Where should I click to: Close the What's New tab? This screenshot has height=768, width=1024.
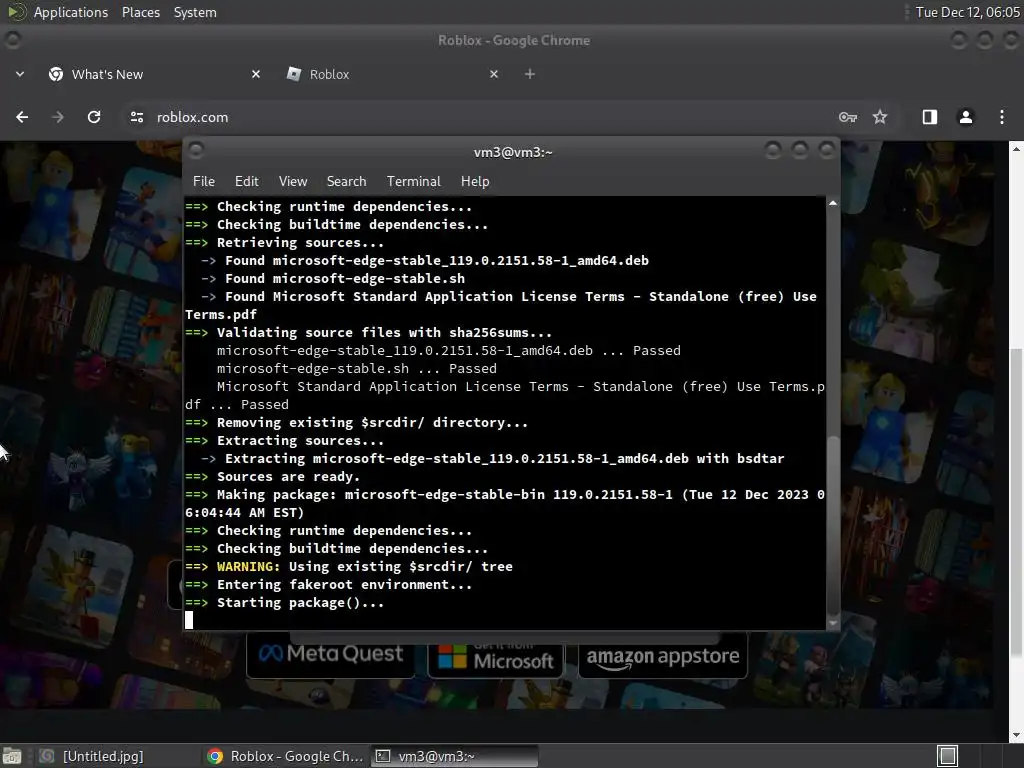(256, 74)
